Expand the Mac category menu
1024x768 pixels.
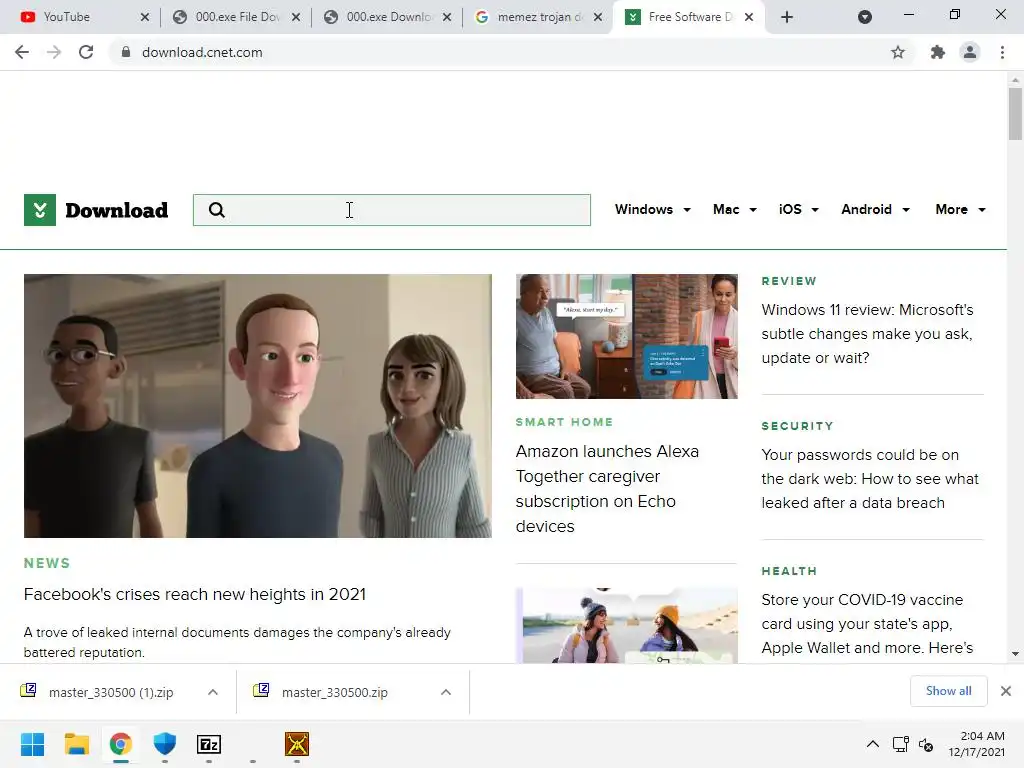coord(735,210)
